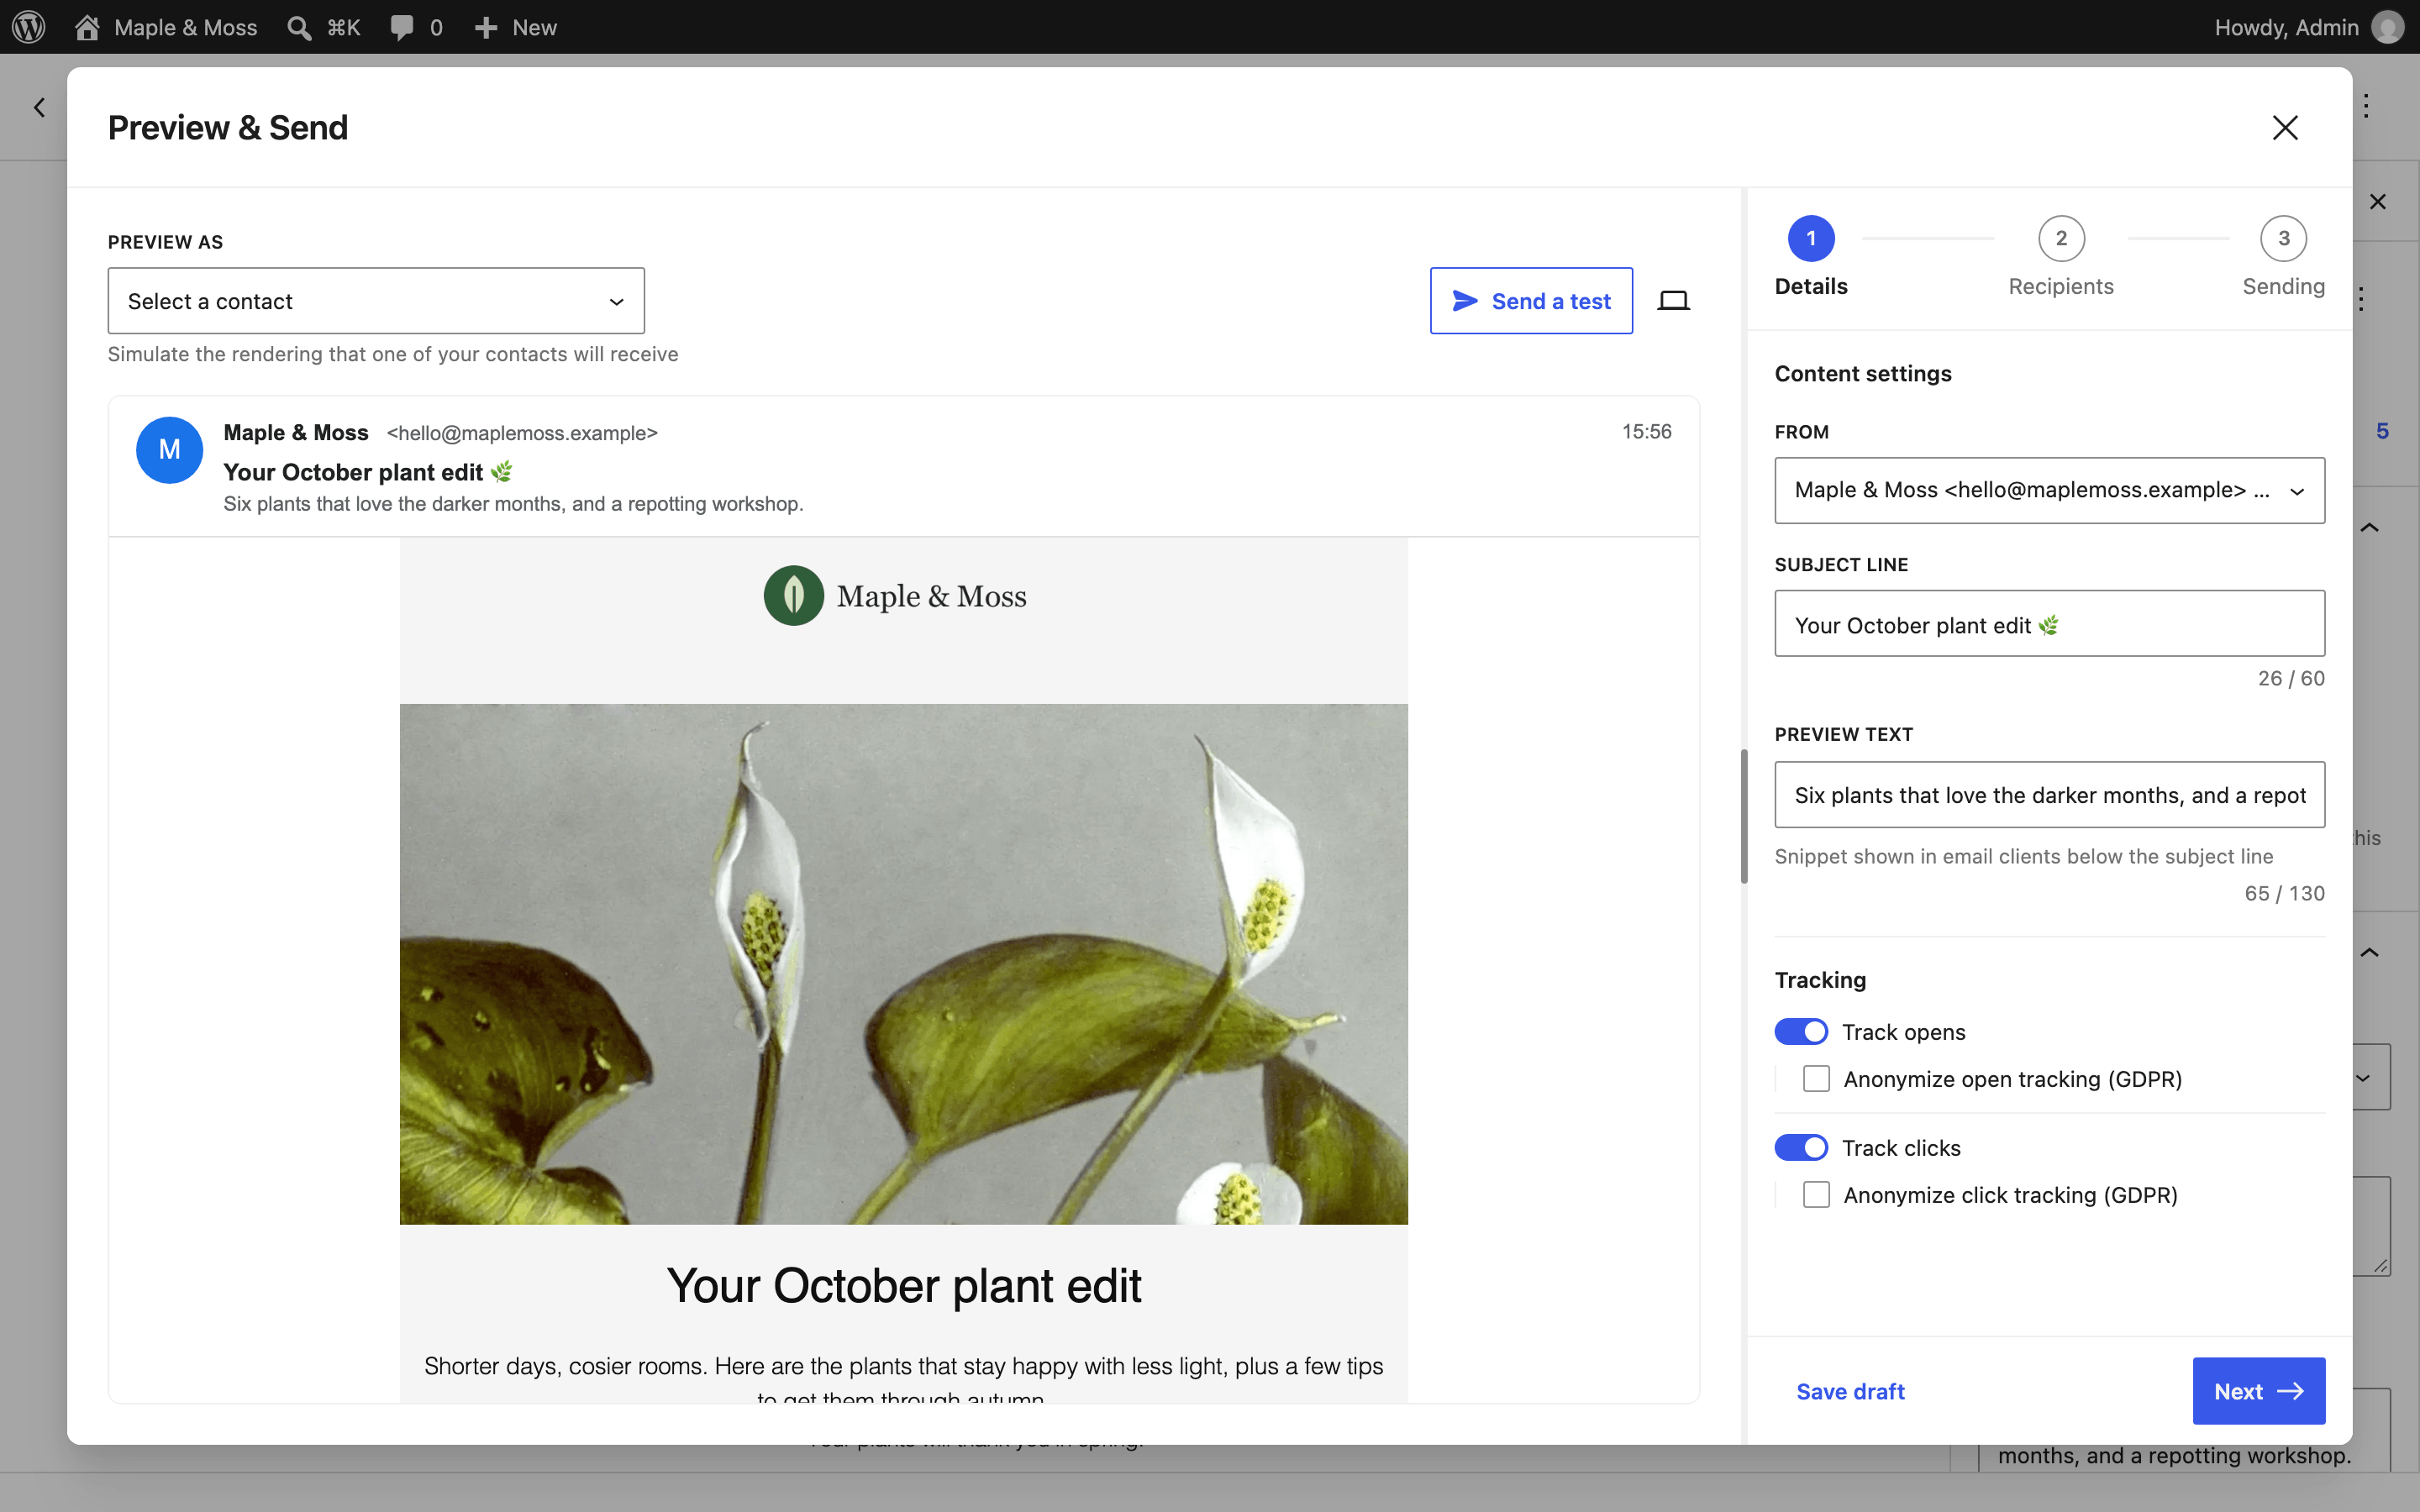The width and height of the screenshot is (2420, 1512).
Task: Go back using the left chevron arrow
Action: (x=40, y=107)
